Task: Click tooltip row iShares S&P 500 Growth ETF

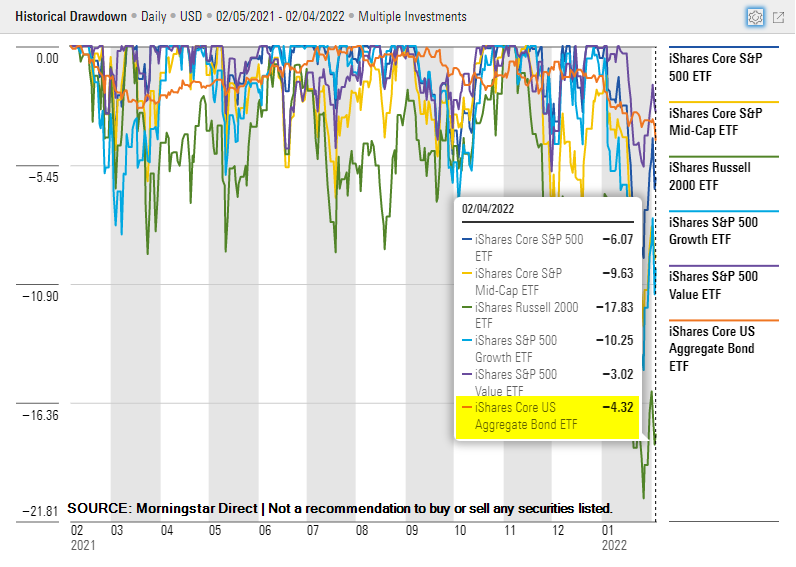Action: (547, 349)
